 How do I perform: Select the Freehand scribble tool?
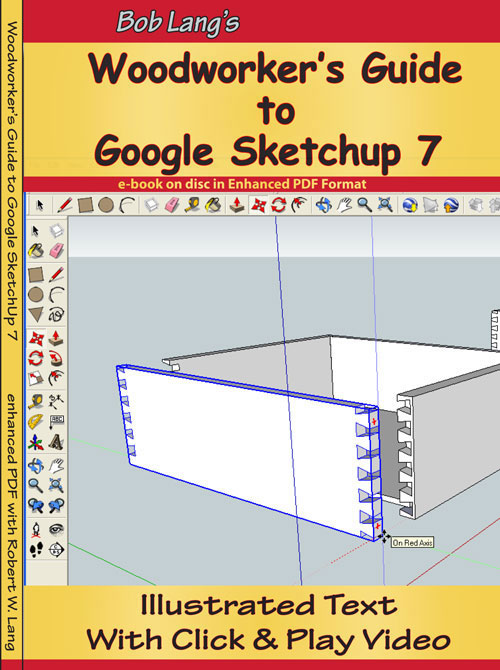tap(56, 314)
